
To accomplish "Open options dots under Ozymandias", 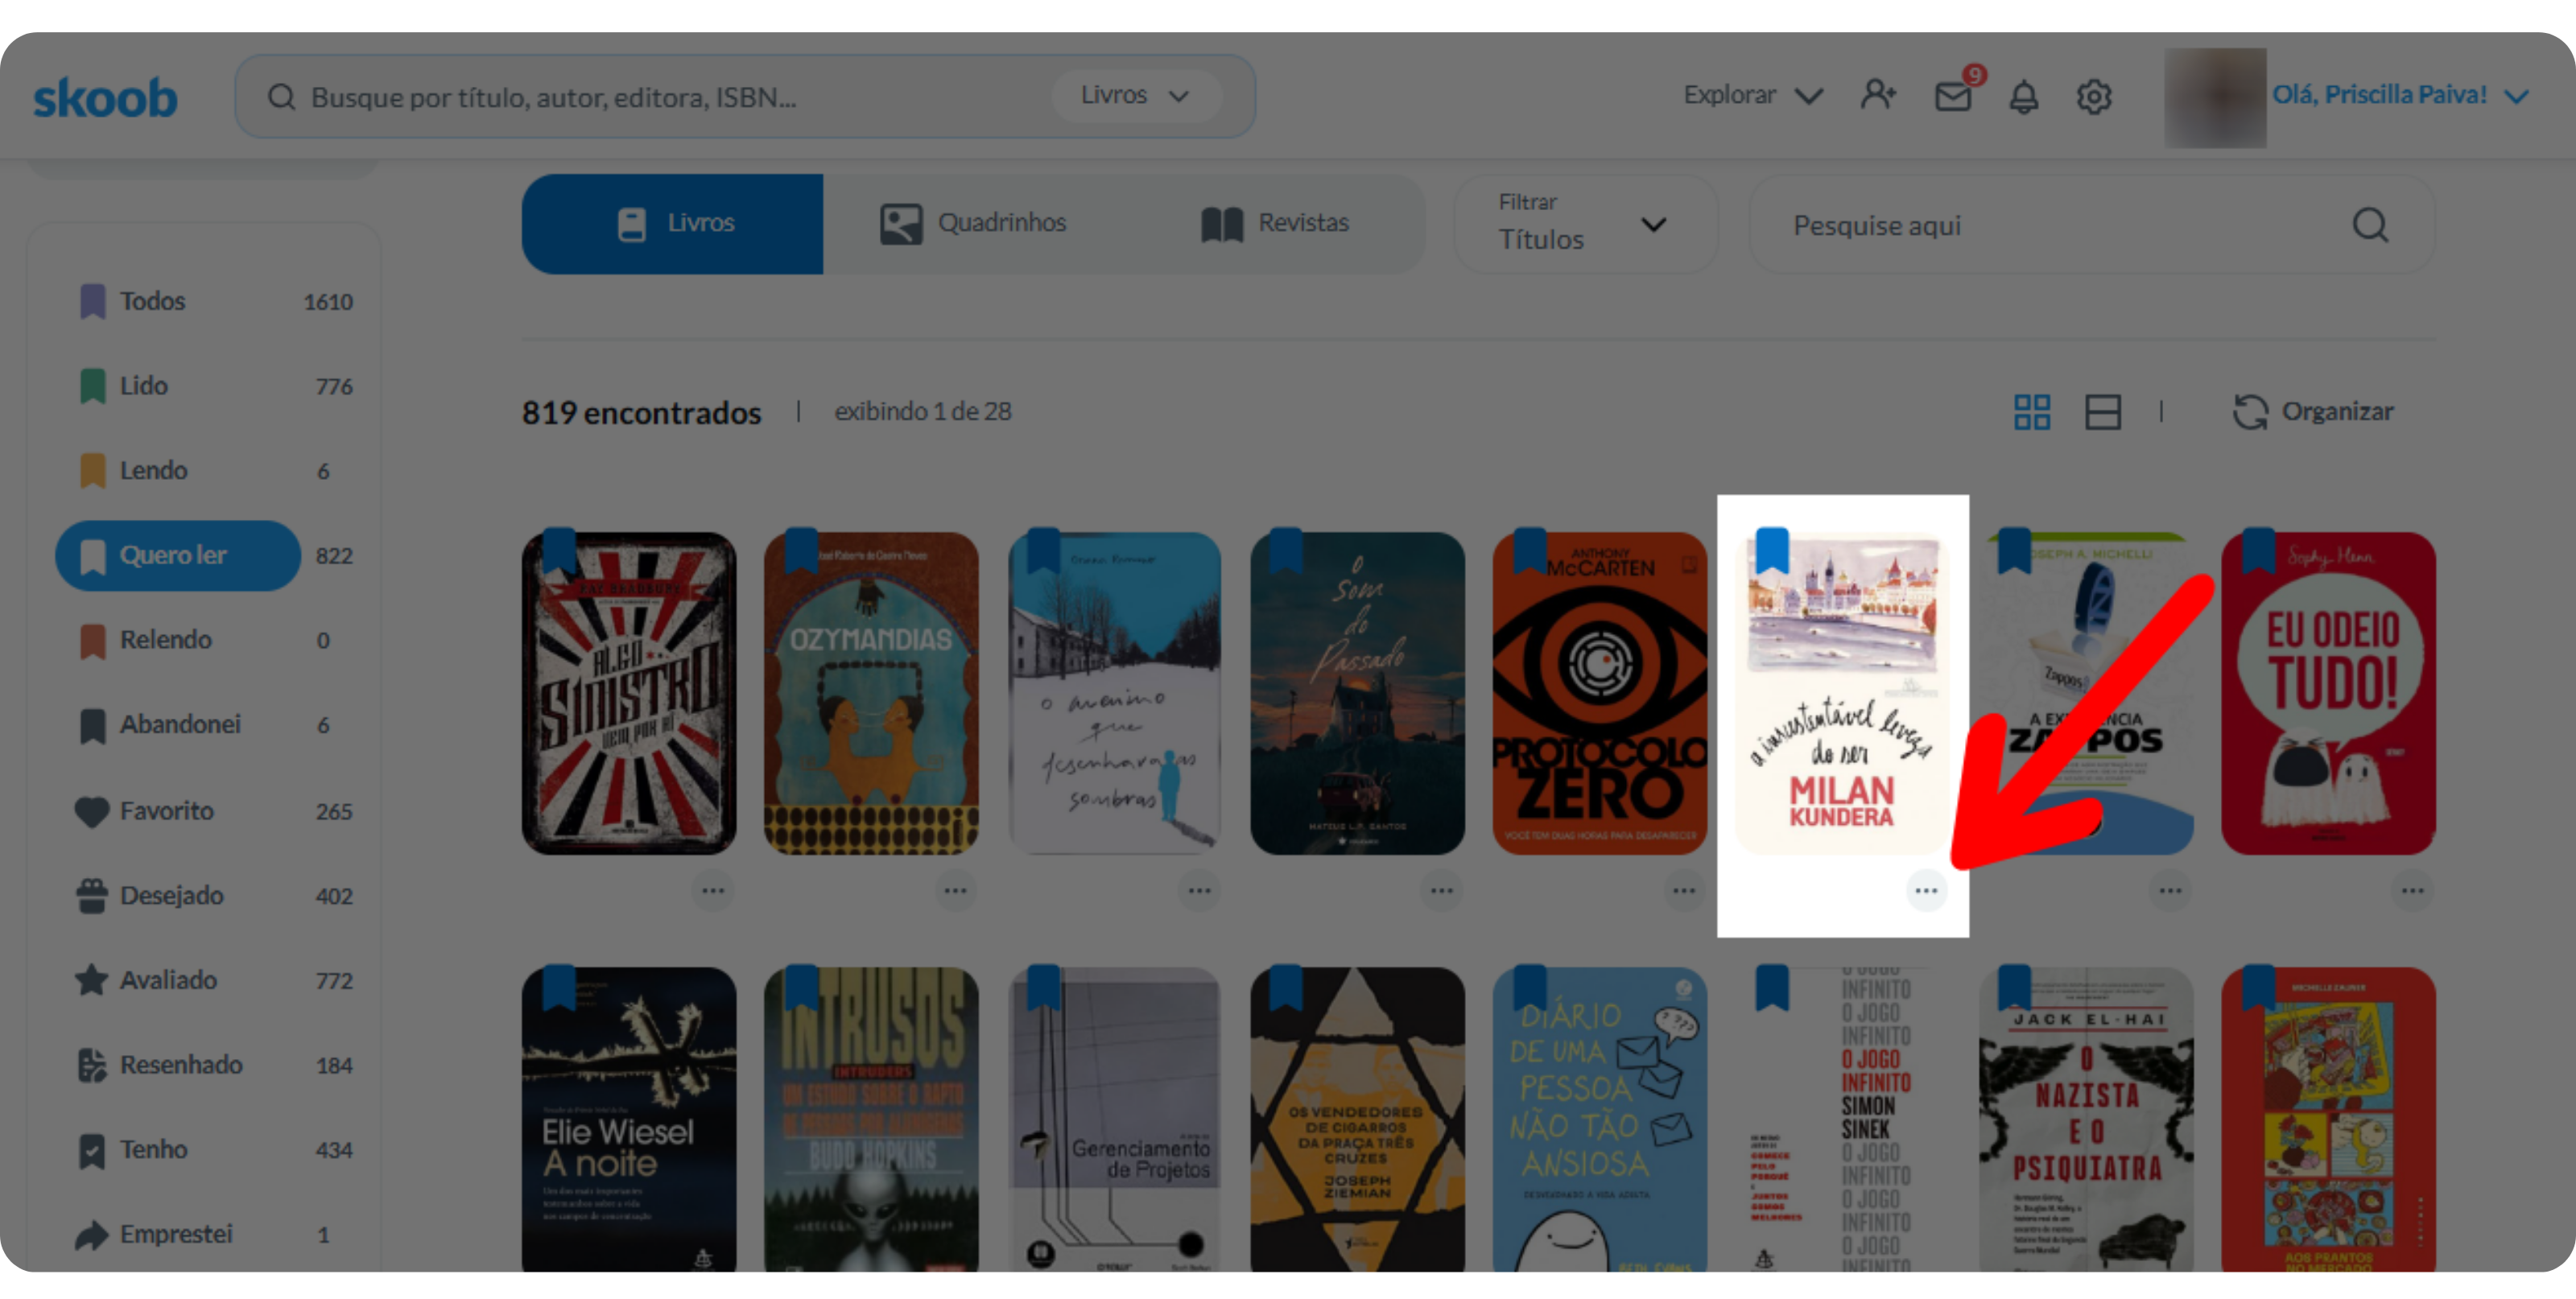I will point(955,890).
